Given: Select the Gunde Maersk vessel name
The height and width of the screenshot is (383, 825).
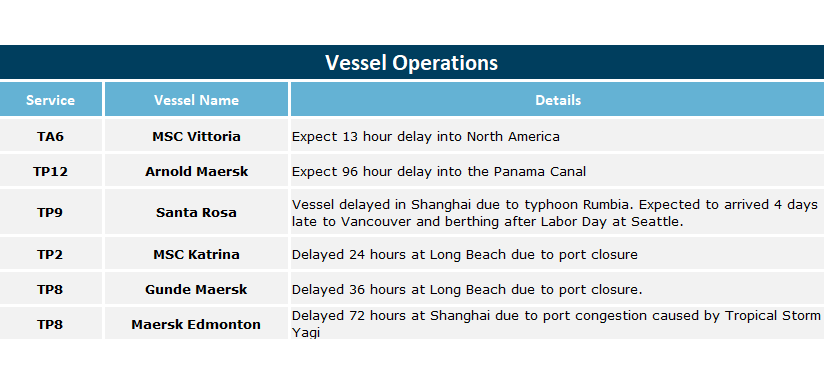Looking at the screenshot, I should (x=196, y=289).
